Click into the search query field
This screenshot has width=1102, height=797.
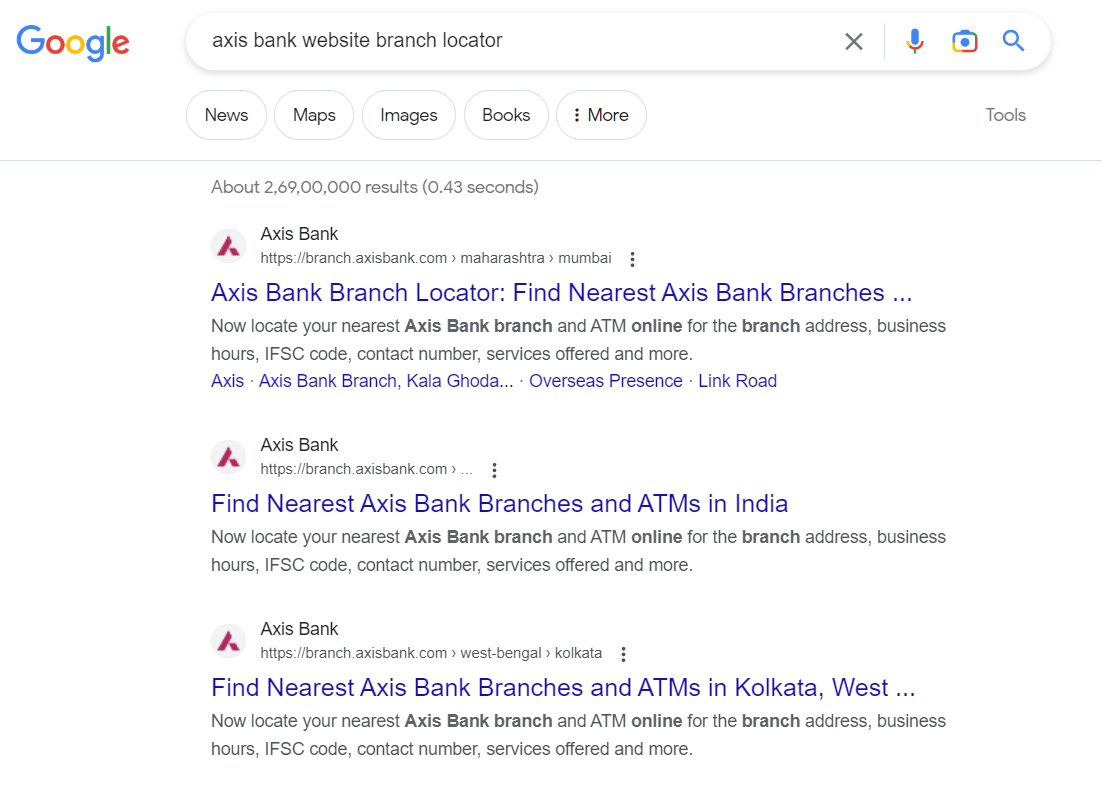pos(520,41)
